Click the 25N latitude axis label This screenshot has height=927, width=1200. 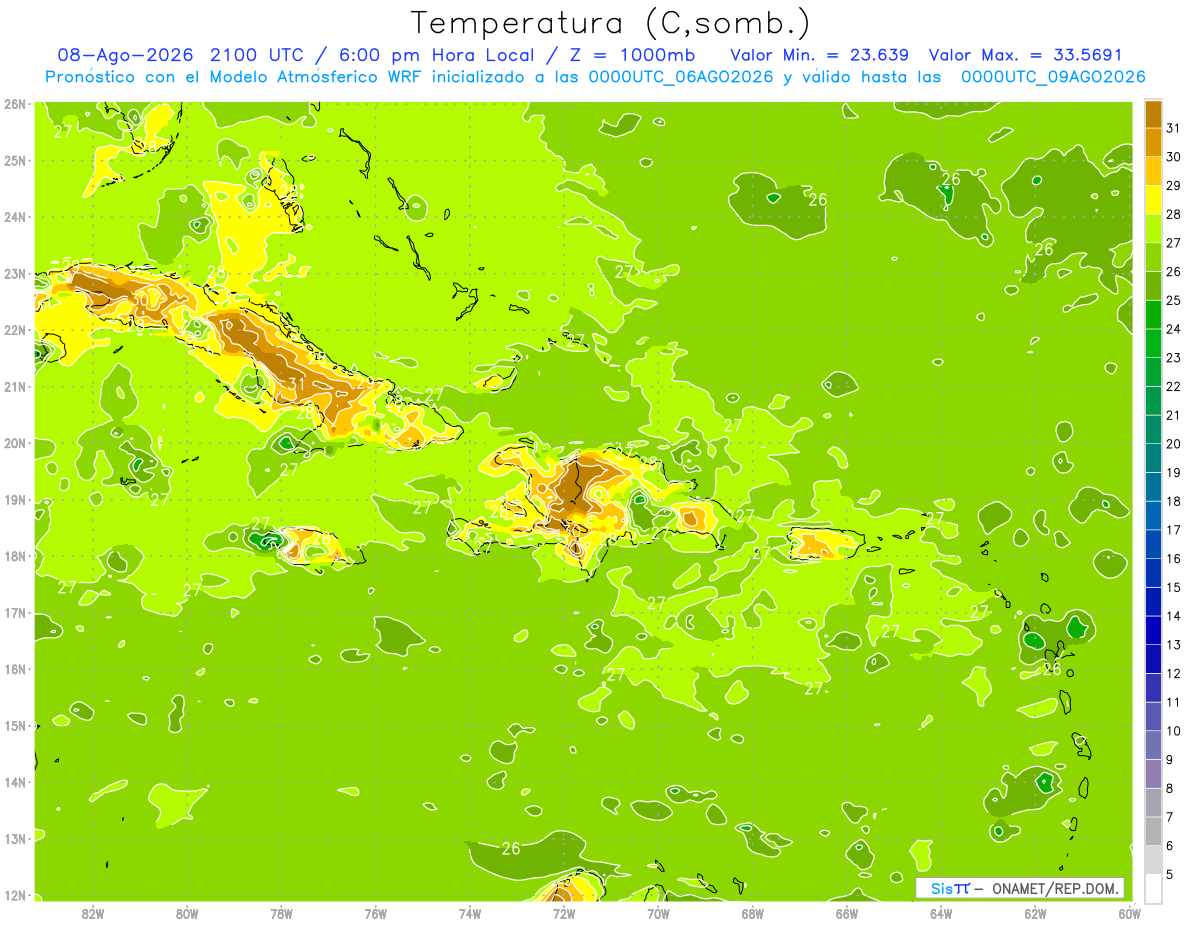15,160
